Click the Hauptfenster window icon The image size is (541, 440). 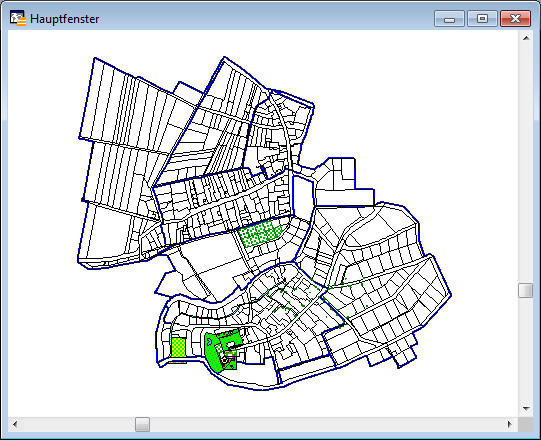(x=18, y=18)
